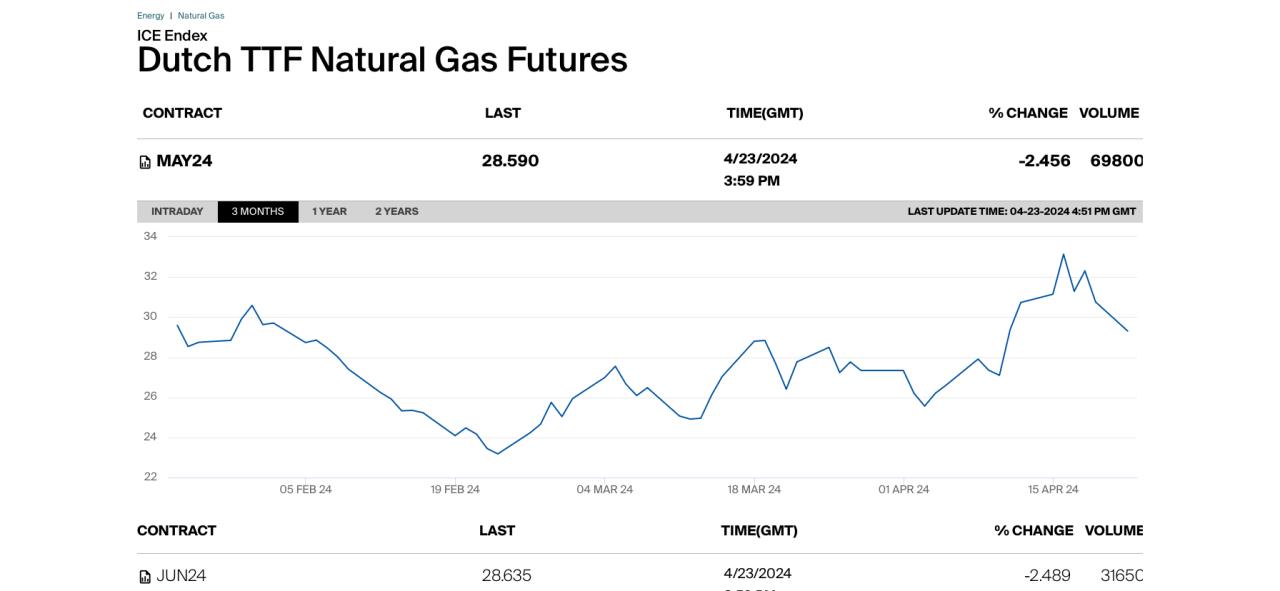Switch chart to 2 Years range

click(397, 212)
